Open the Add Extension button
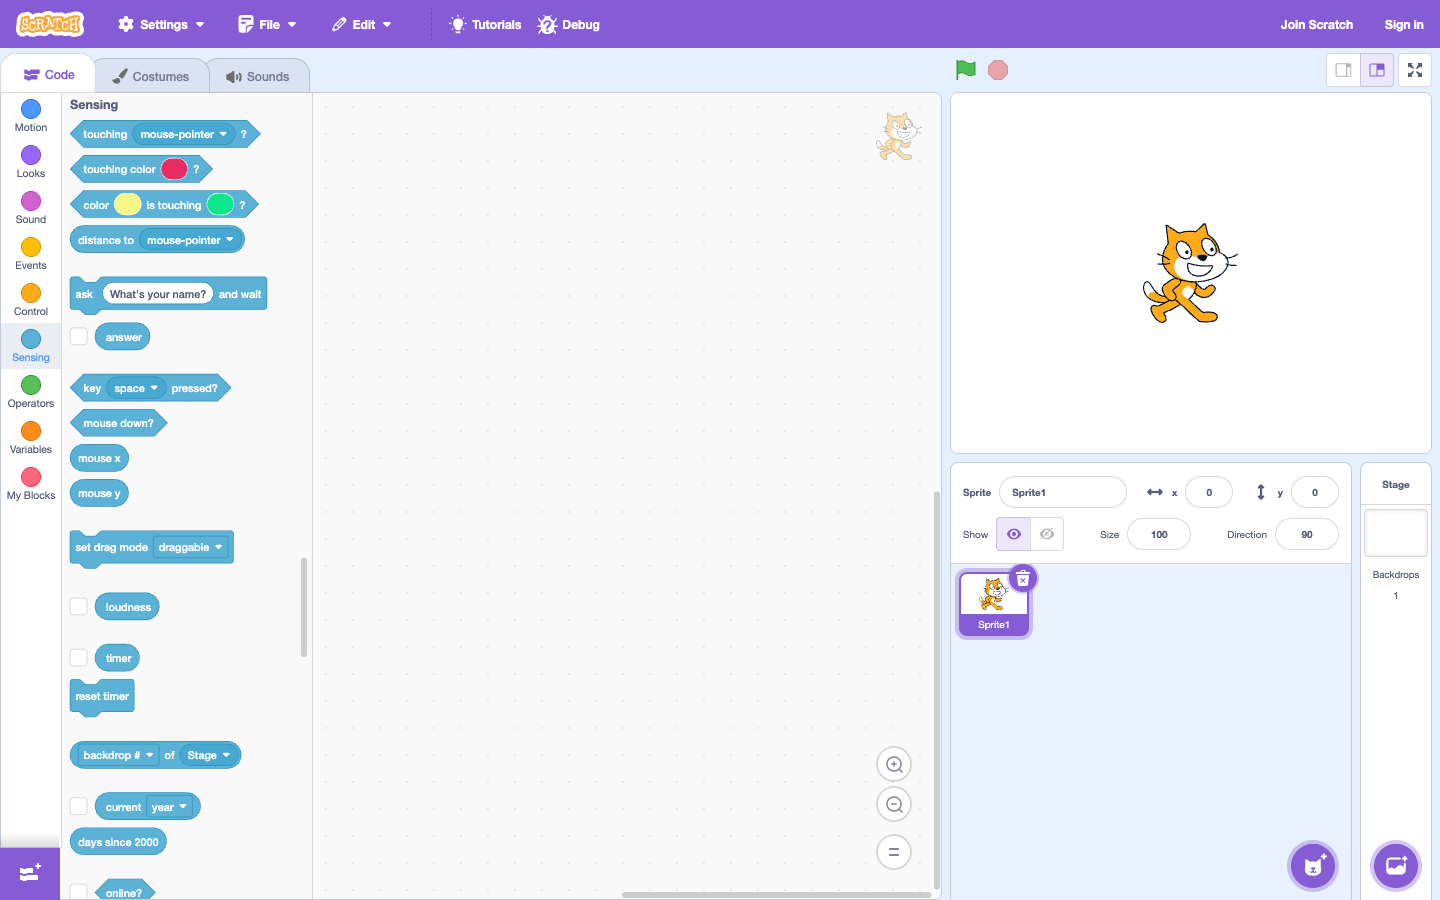The image size is (1440, 900). 30,873
